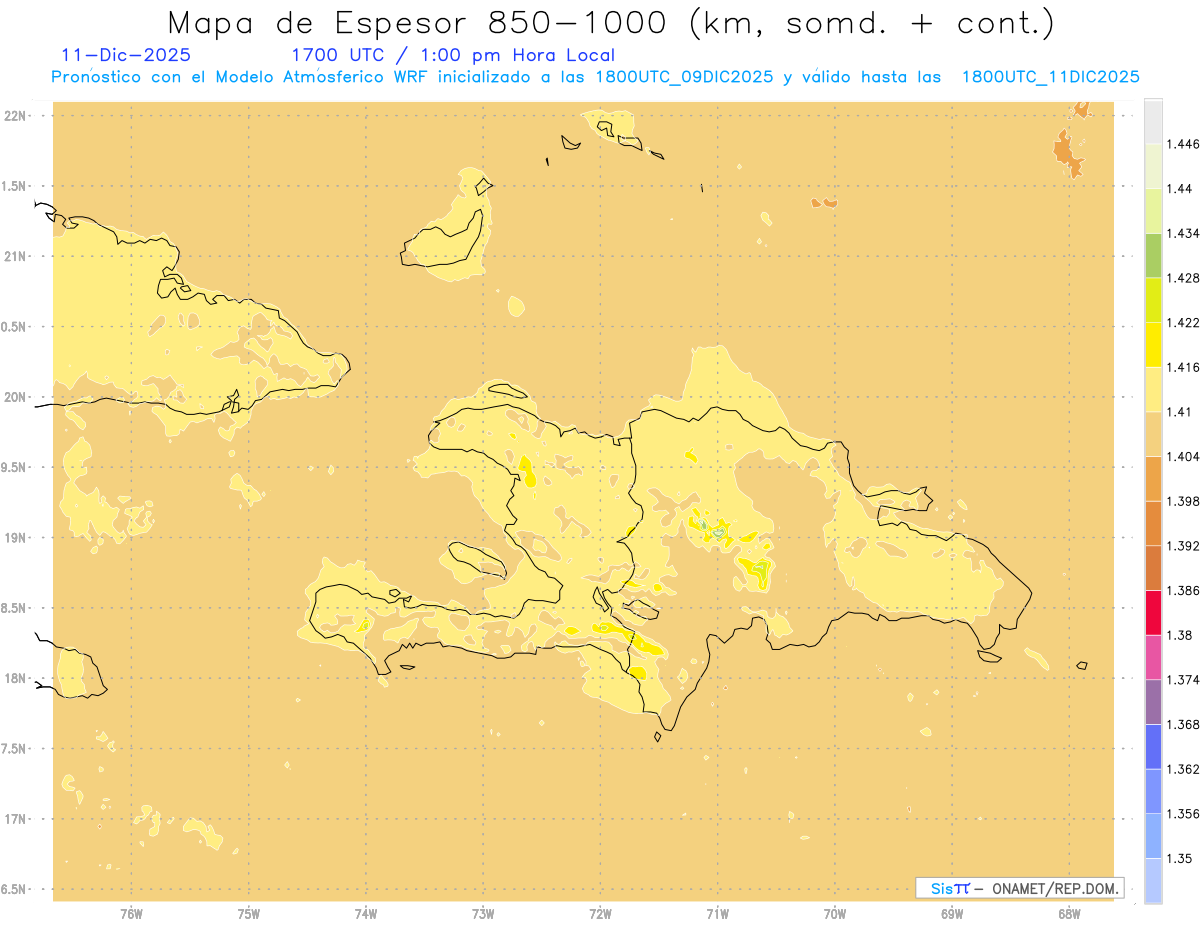This screenshot has height=927, width=1200.
Task: Click the 'SisPI - ONAMET/REP.DOM.' credit box
Action: [1020, 888]
